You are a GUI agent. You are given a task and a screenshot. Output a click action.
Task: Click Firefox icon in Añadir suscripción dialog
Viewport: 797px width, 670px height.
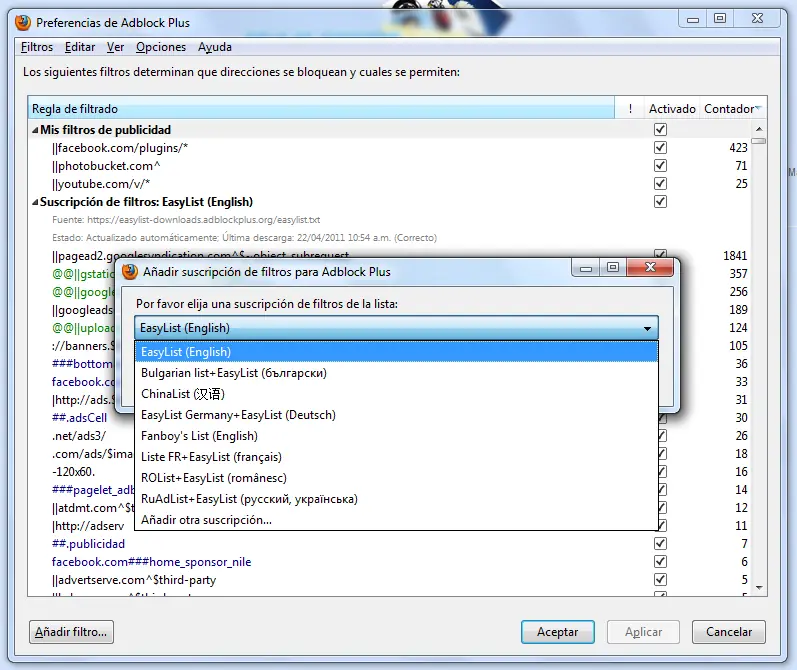click(x=130, y=272)
